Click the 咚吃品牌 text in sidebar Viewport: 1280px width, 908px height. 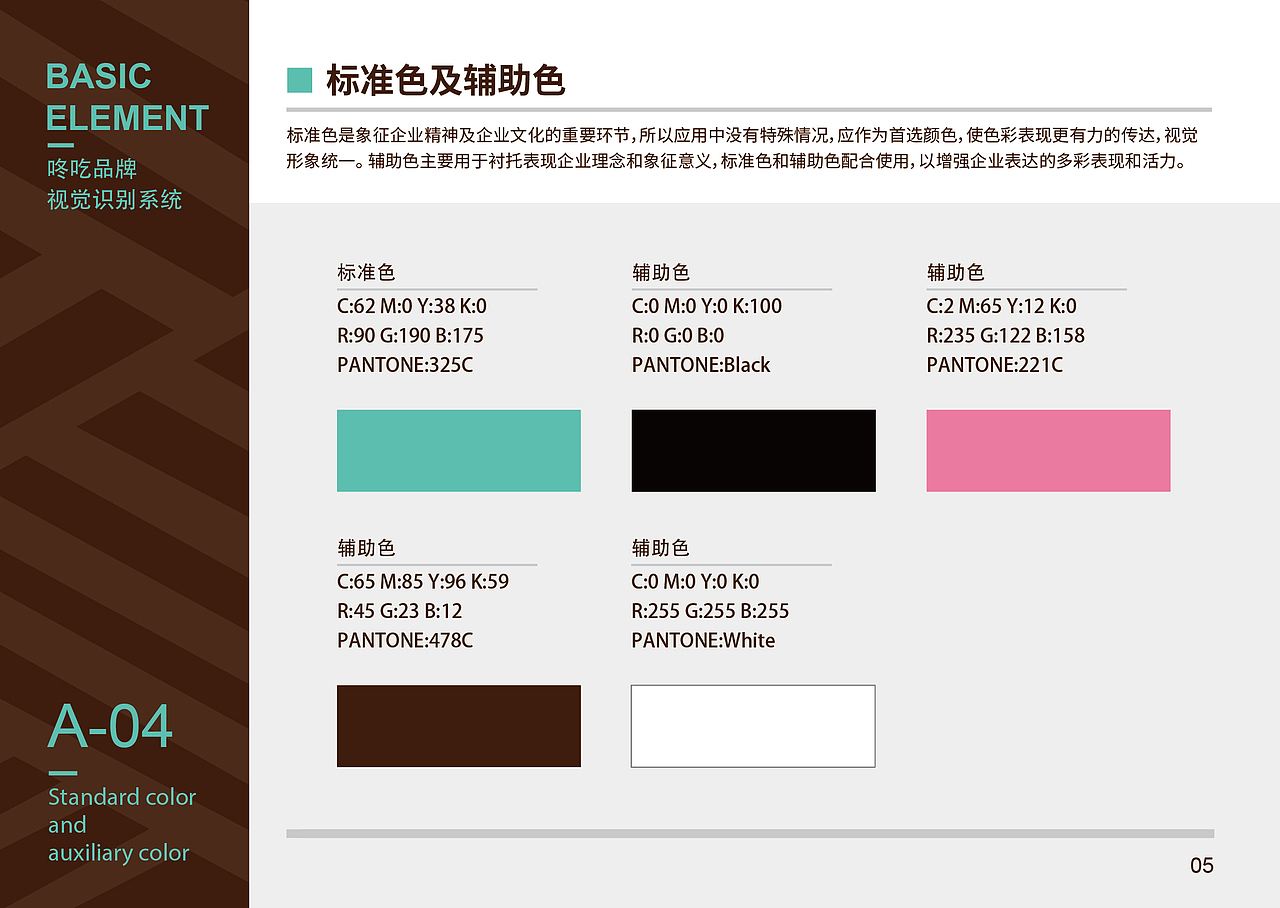(92, 169)
